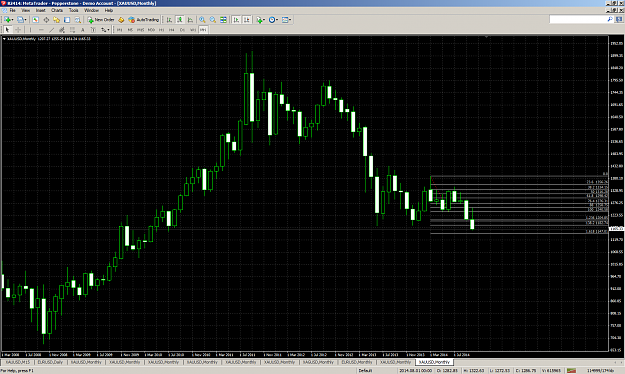Open a New Chart window
The image size is (625, 374).
7,20
